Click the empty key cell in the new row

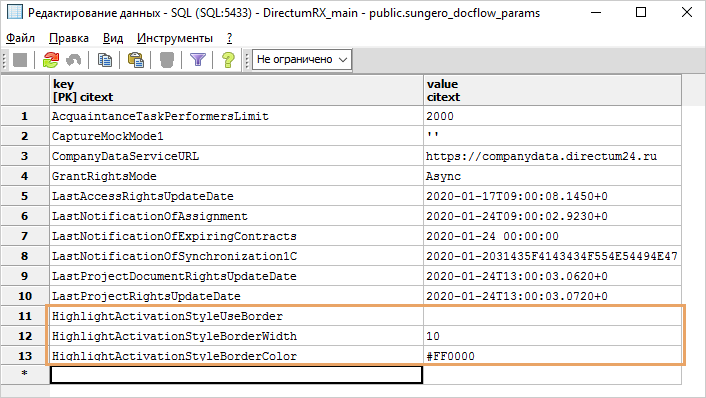pos(236,375)
